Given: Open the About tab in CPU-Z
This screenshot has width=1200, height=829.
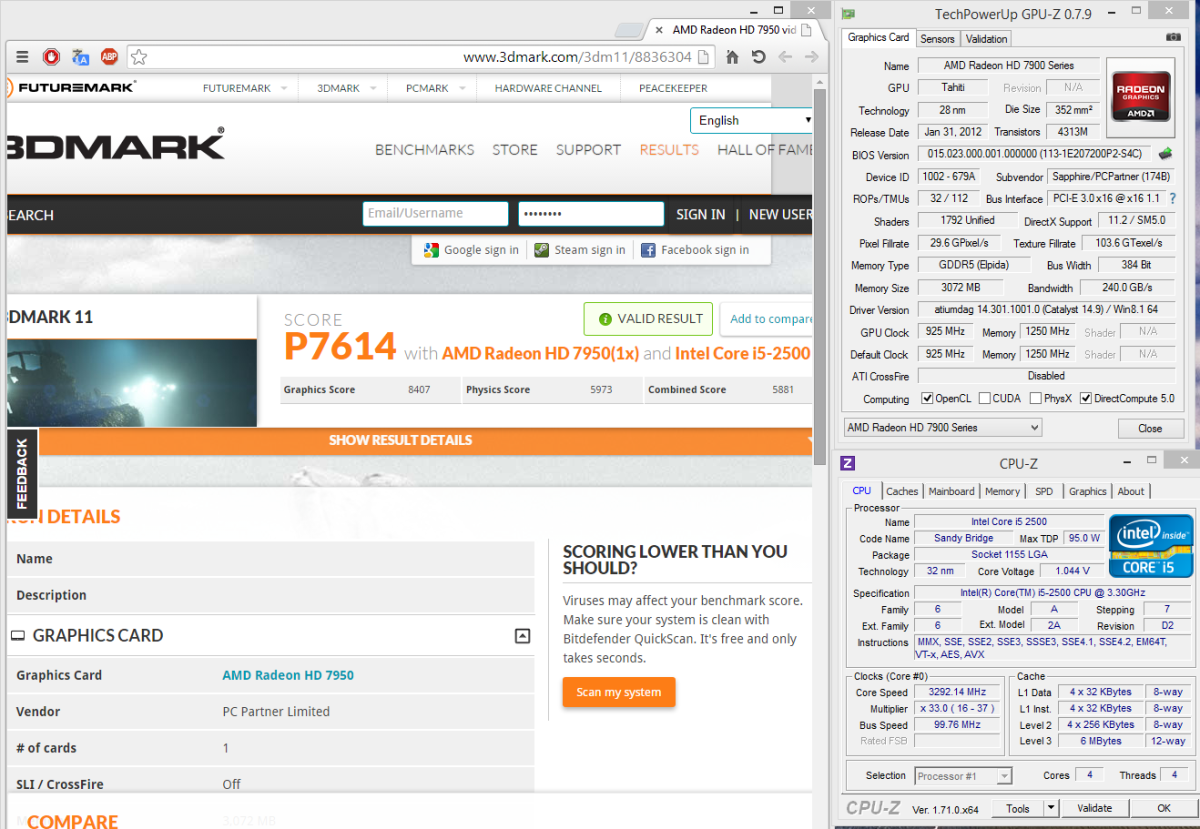Looking at the screenshot, I should click(x=1131, y=491).
